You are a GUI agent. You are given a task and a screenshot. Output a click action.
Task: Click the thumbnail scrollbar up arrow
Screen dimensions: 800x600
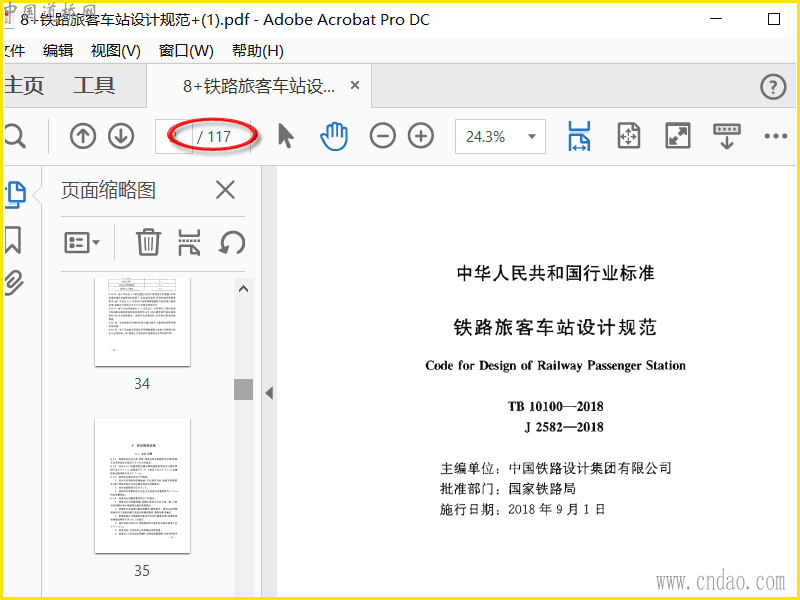pyautogui.click(x=244, y=289)
